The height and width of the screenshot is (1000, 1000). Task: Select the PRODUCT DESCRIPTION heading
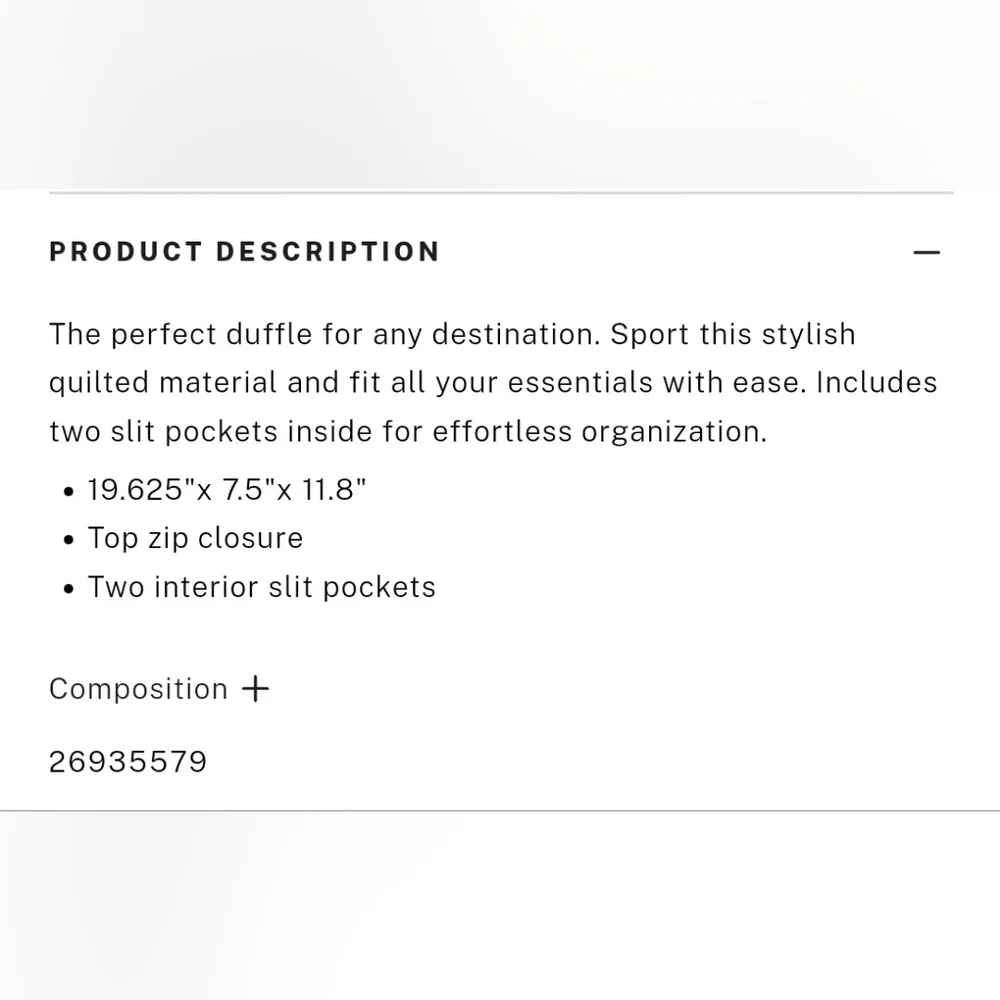pos(244,252)
